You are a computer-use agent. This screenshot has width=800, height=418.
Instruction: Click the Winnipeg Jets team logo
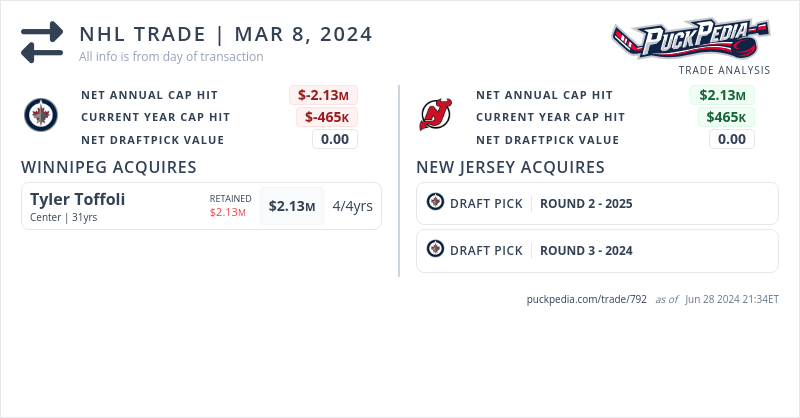point(41,116)
